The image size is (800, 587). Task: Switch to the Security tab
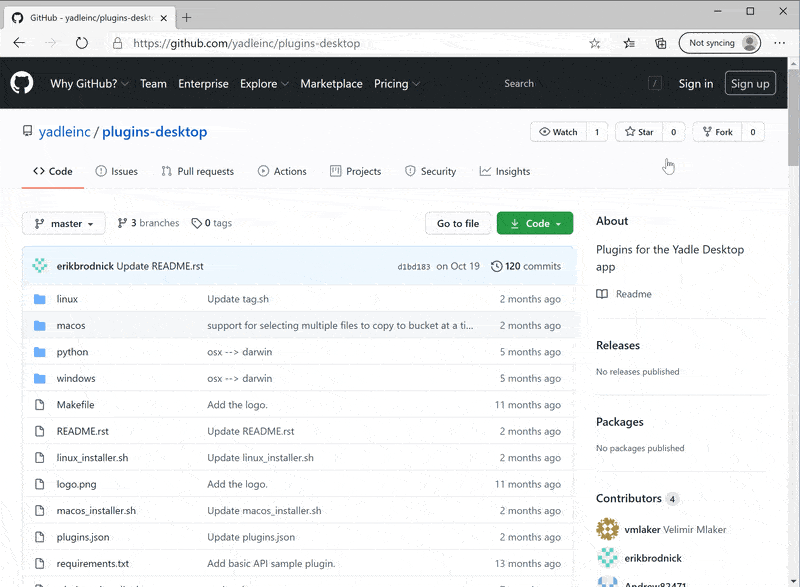[431, 171]
